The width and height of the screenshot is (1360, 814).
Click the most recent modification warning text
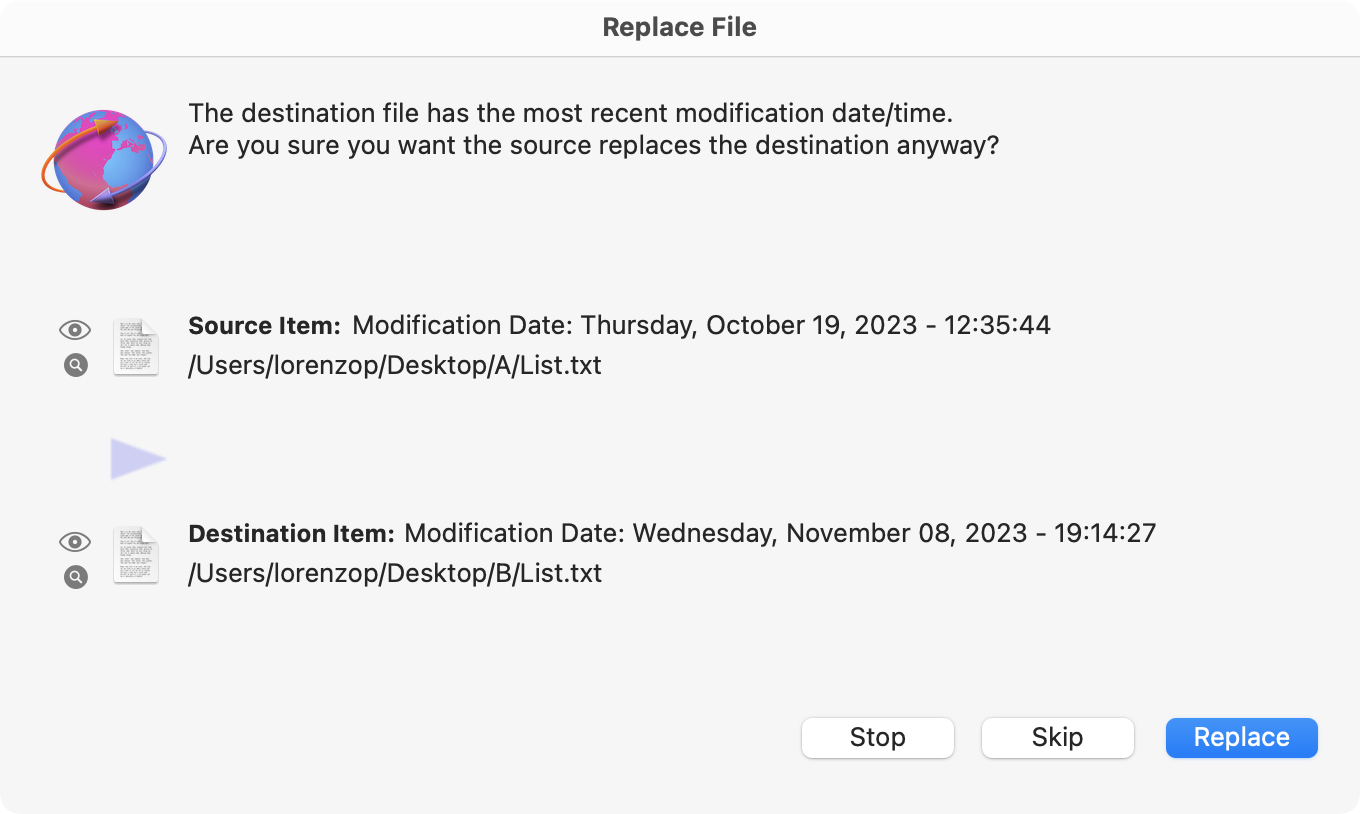point(578,112)
